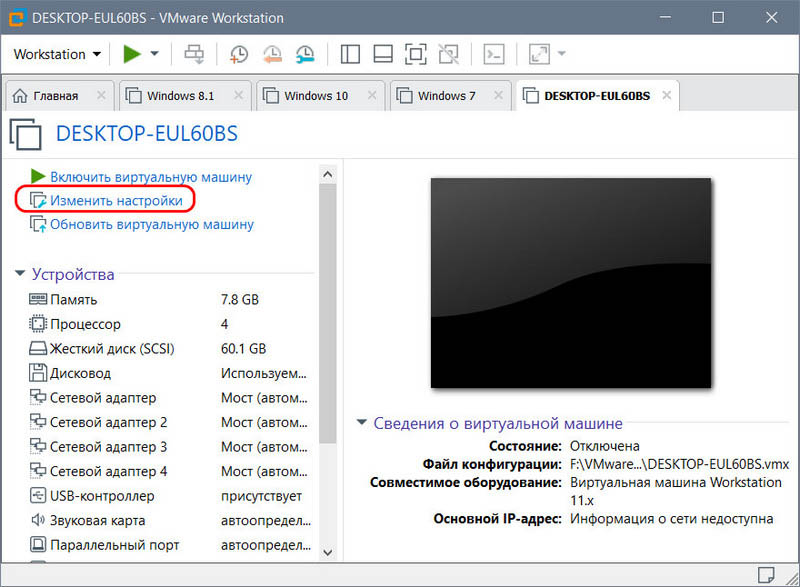Screen dimensions: 800x587
Task: Click Включить виртуальную машину link
Action: coord(151,177)
